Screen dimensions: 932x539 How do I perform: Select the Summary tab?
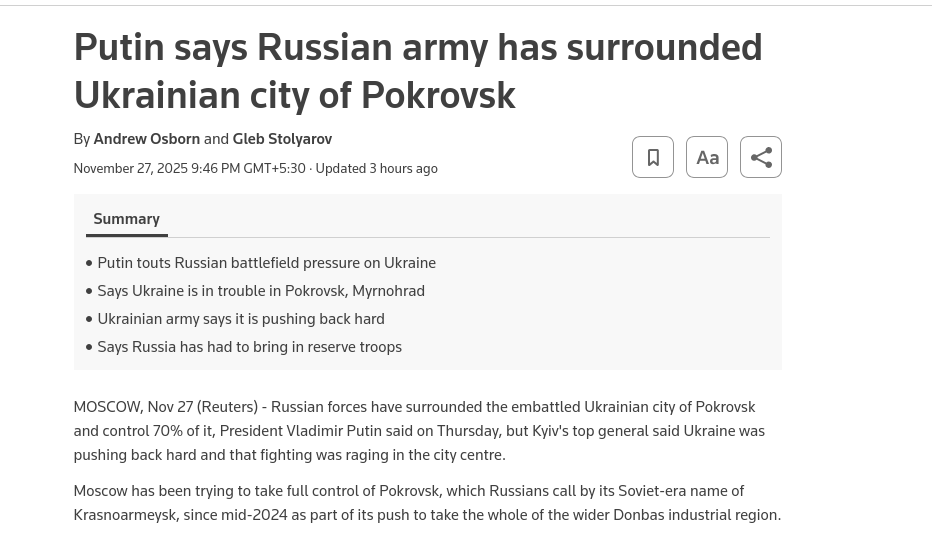(x=126, y=219)
